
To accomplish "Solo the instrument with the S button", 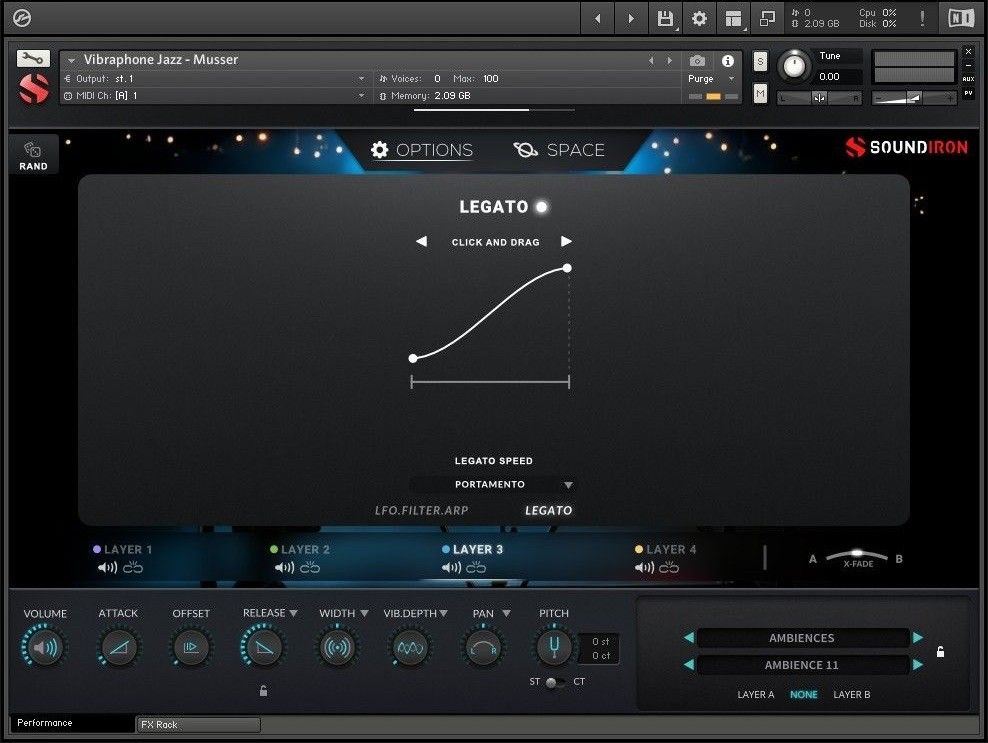I will [760, 61].
